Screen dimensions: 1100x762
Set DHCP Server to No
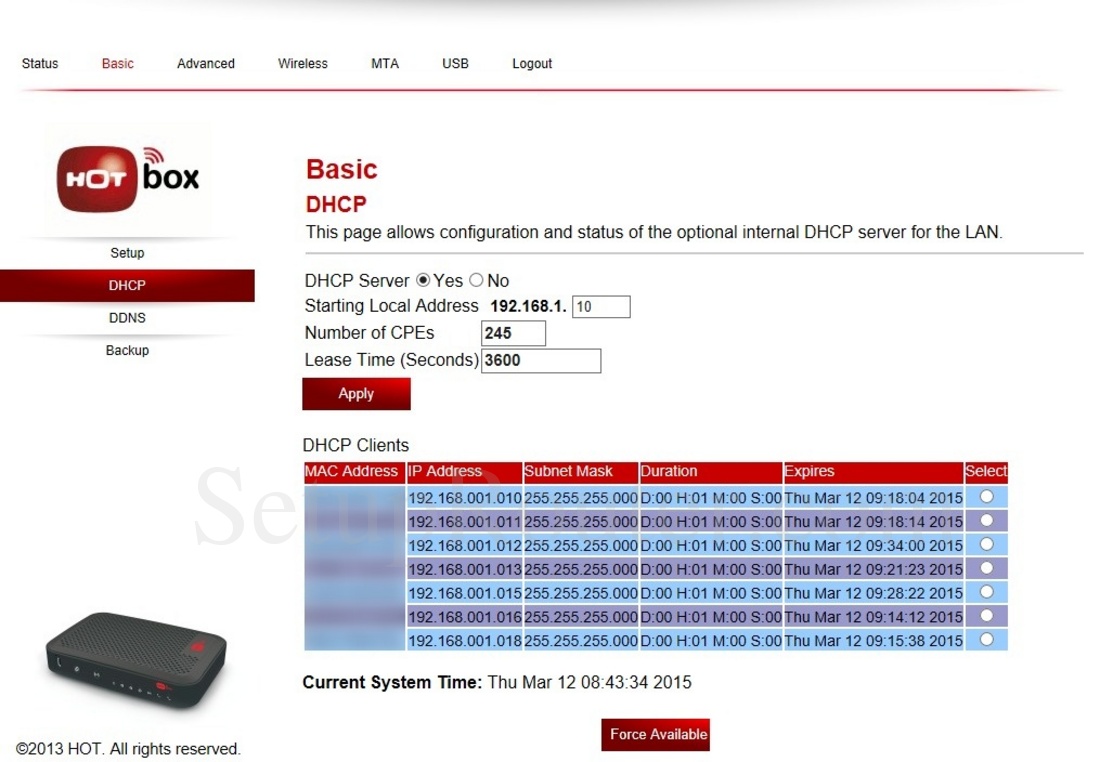point(476,280)
